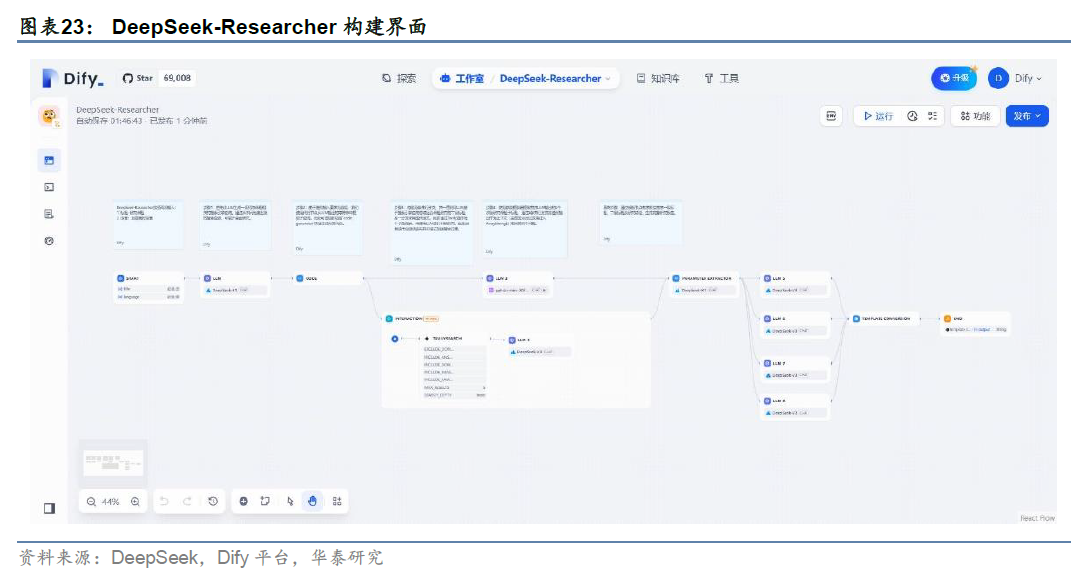Image resolution: width=1079 pixels, height=577 pixels.
Task: Click the note card above the START node
Action: (149, 224)
